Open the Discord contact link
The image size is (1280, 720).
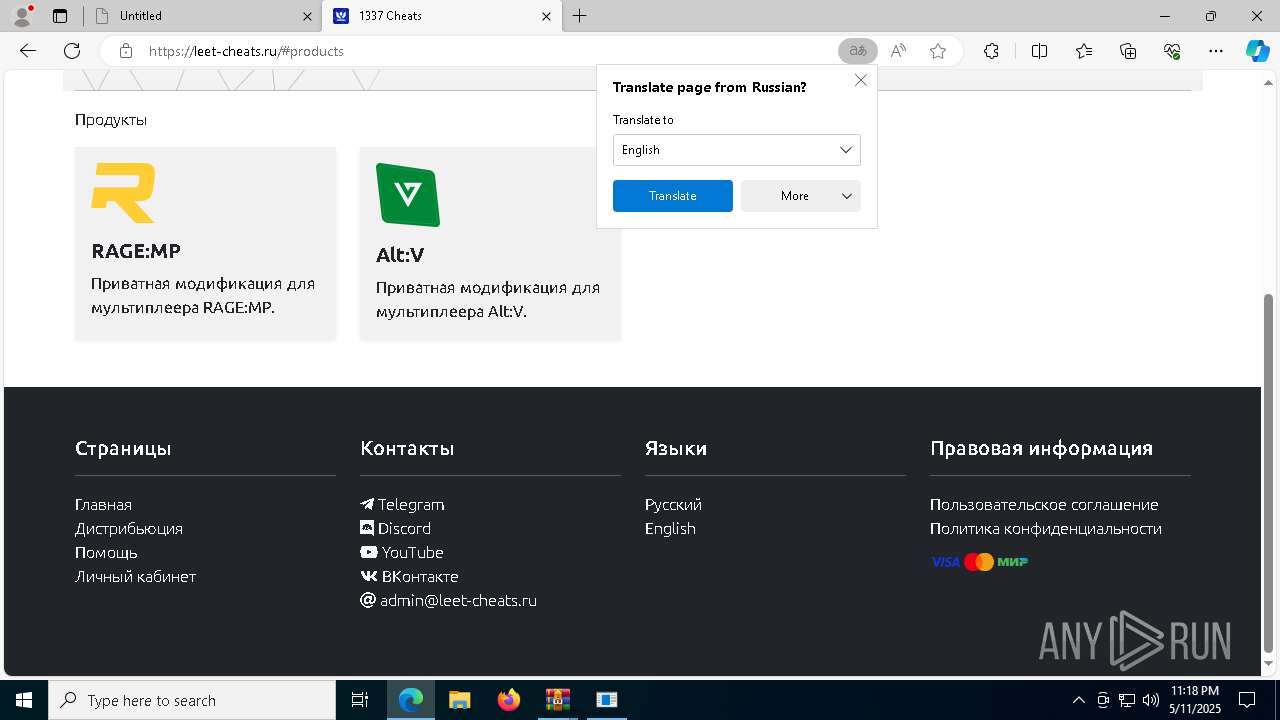coord(404,528)
